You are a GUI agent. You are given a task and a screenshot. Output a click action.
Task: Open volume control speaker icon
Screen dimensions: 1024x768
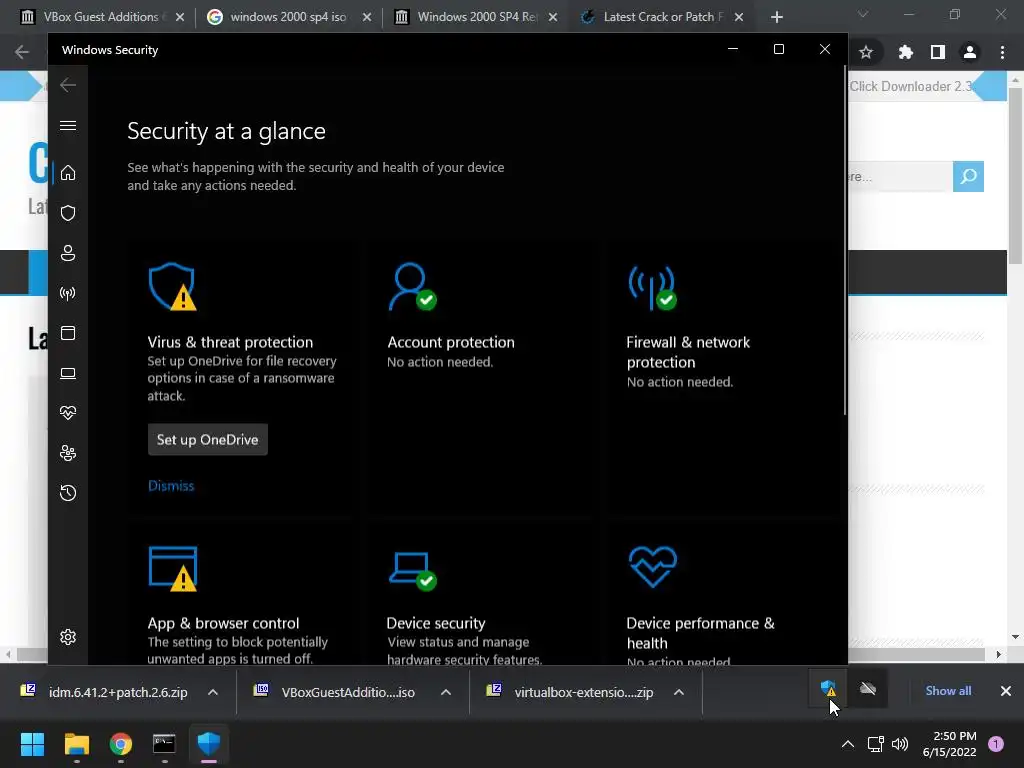900,744
